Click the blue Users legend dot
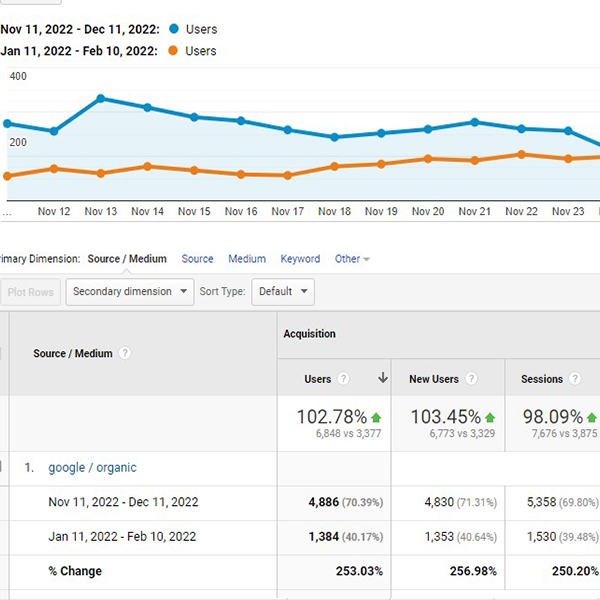 174,29
